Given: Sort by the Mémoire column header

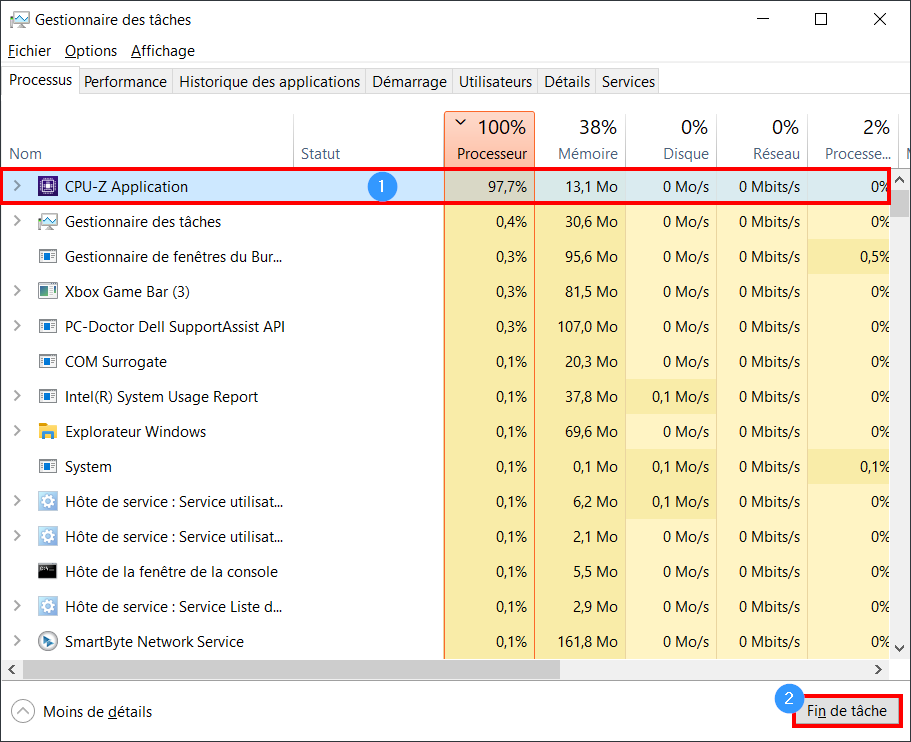Looking at the screenshot, I should click(580, 139).
